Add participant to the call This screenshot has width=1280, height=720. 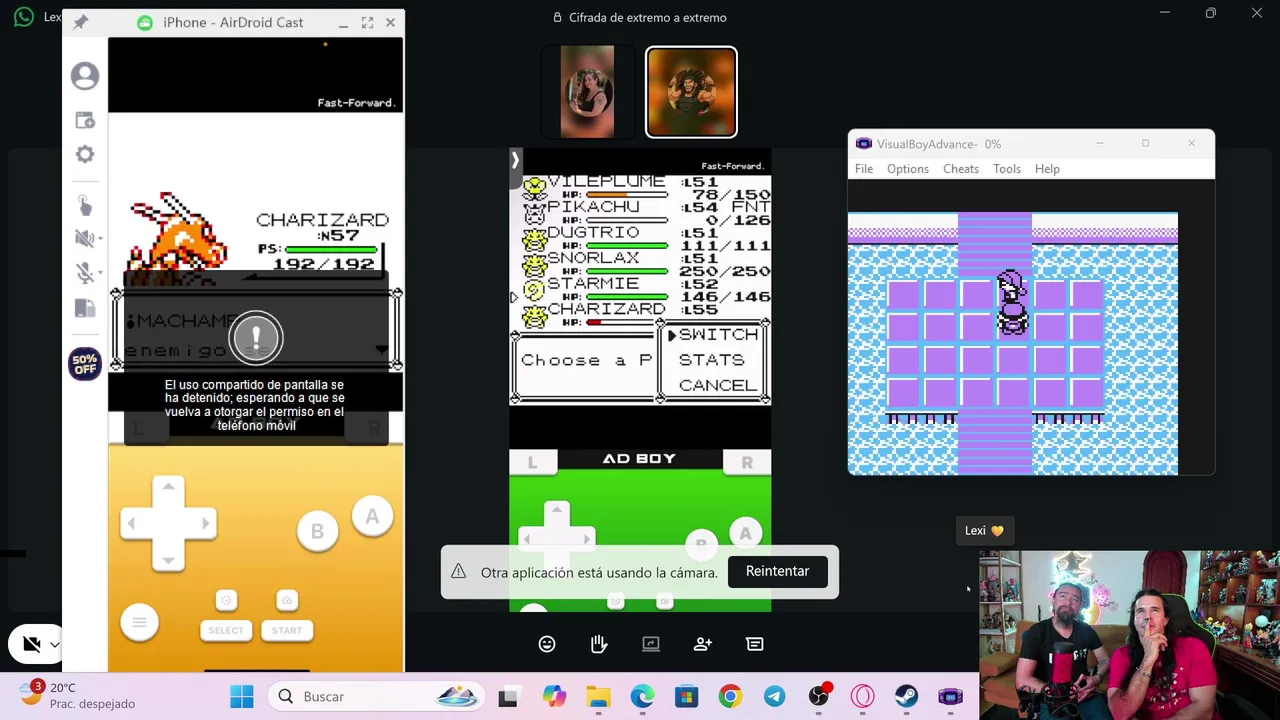point(703,644)
